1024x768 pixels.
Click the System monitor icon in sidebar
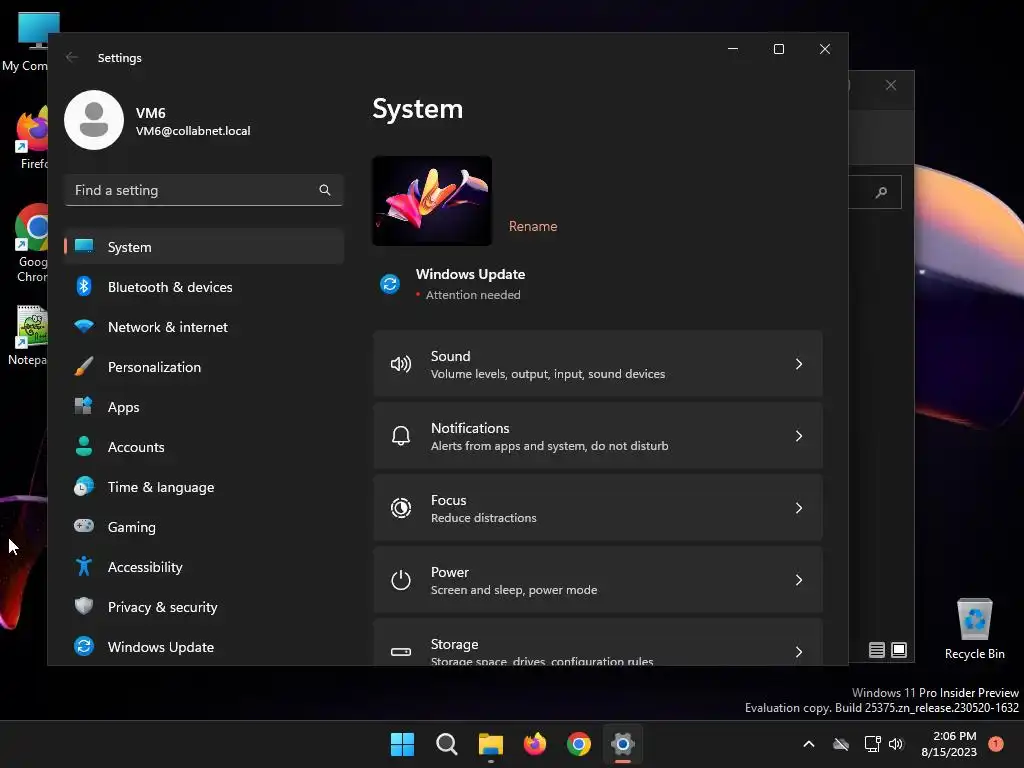click(x=84, y=246)
